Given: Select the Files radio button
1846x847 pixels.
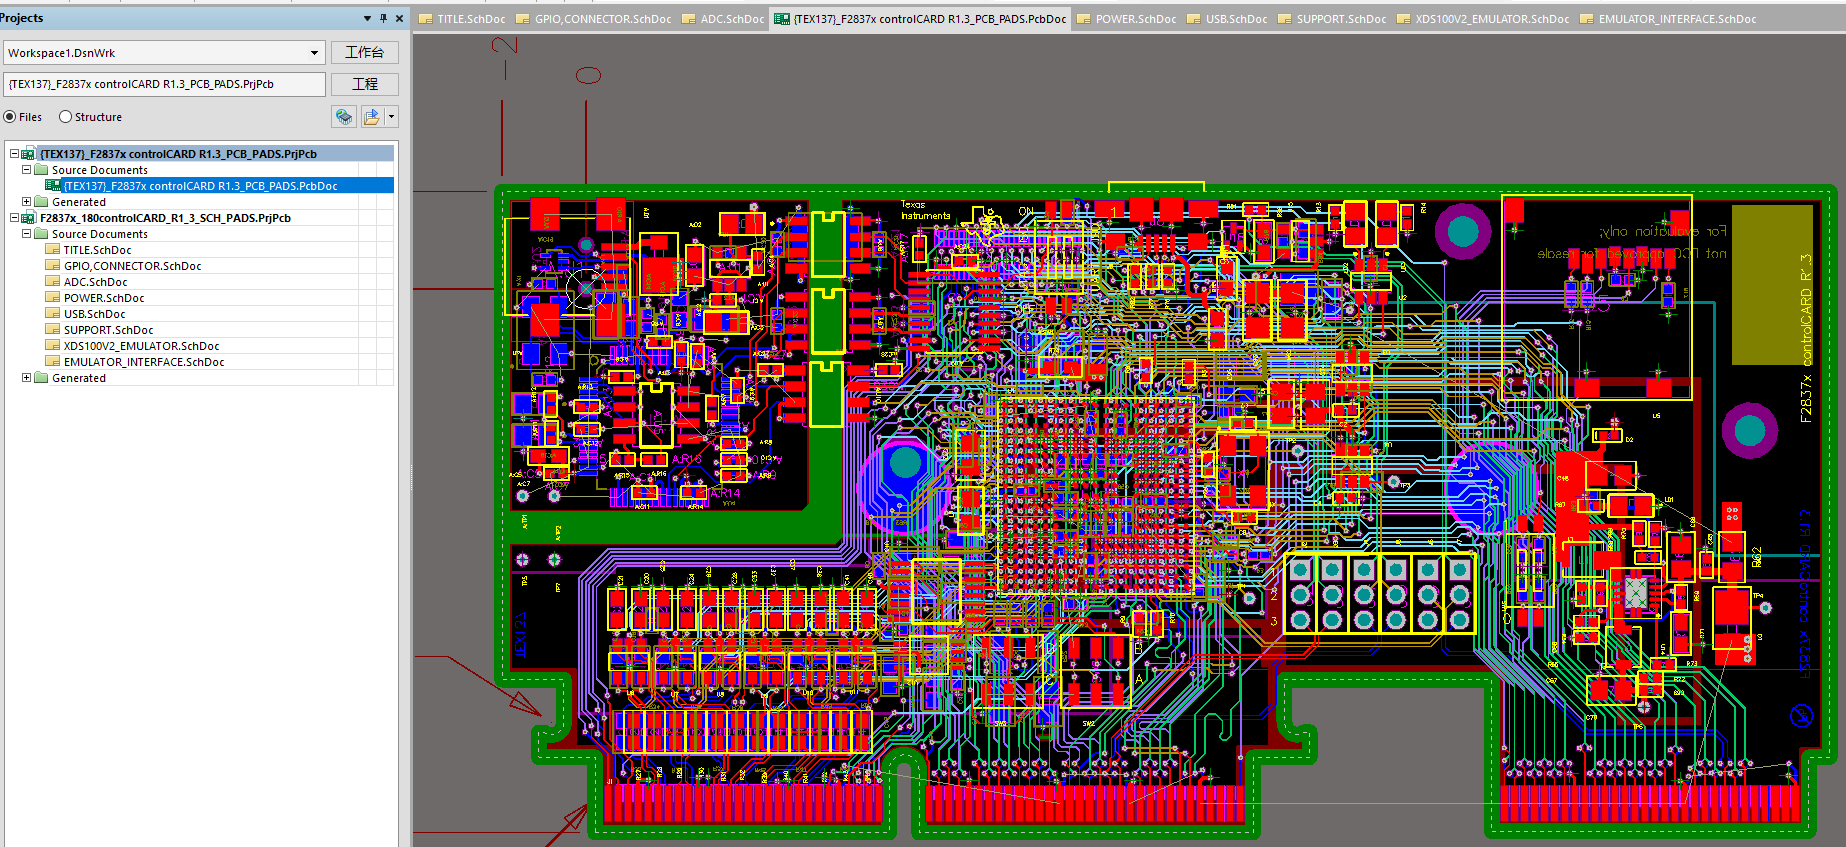Looking at the screenshot, I should point(10,117).
